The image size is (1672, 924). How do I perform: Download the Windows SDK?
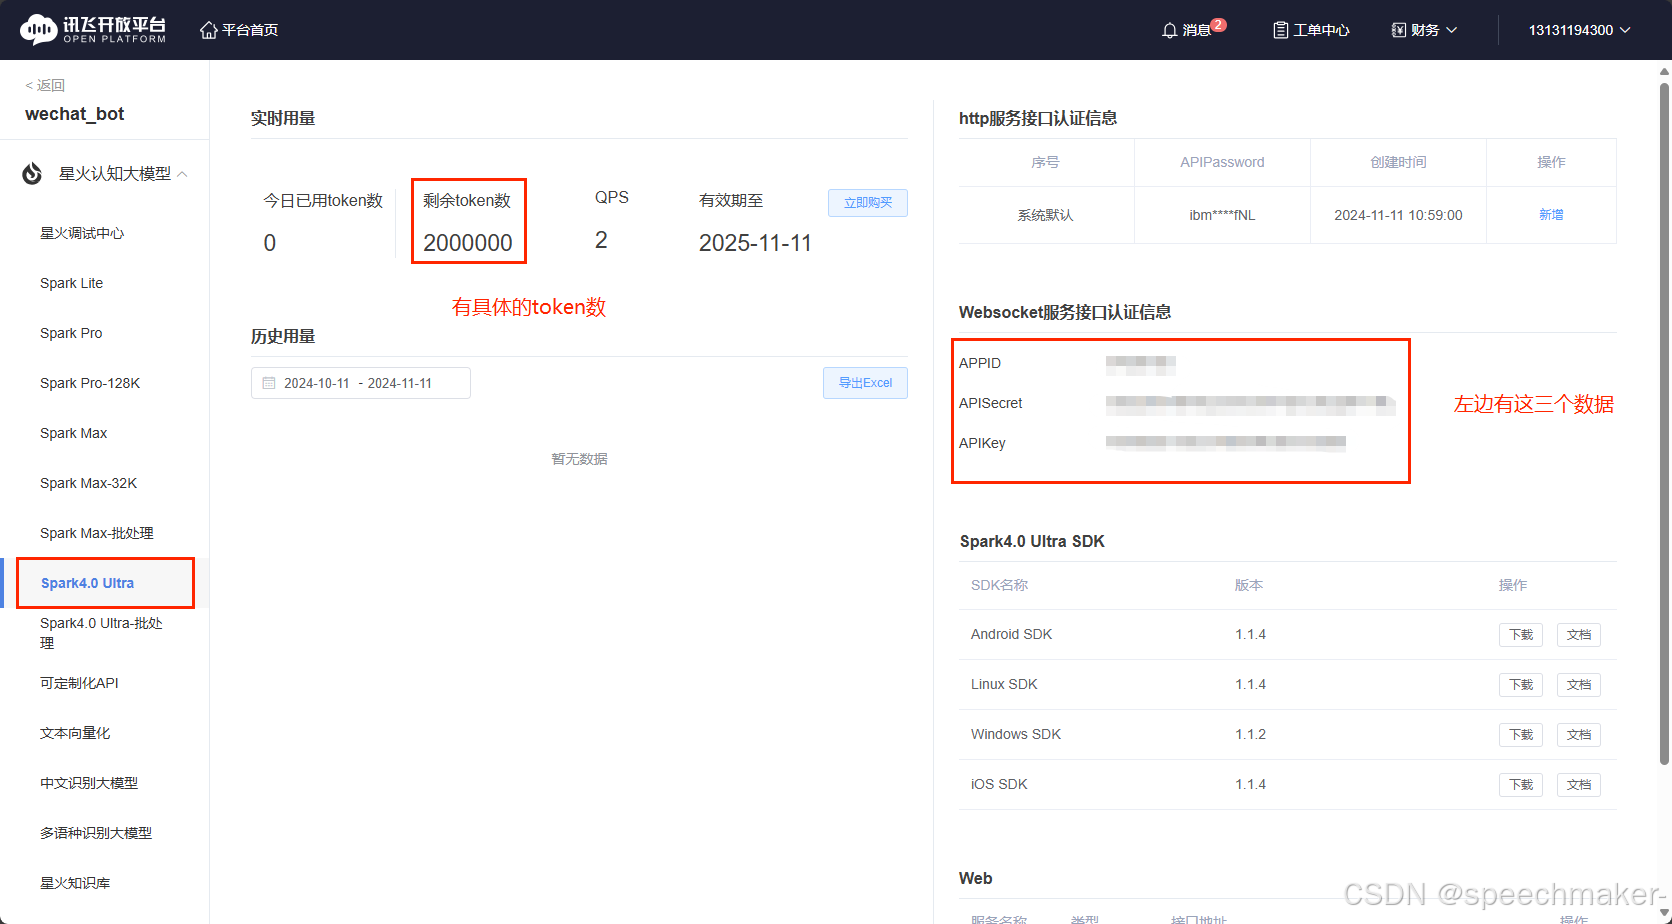pyautogui.click(x=1521, y=735)
